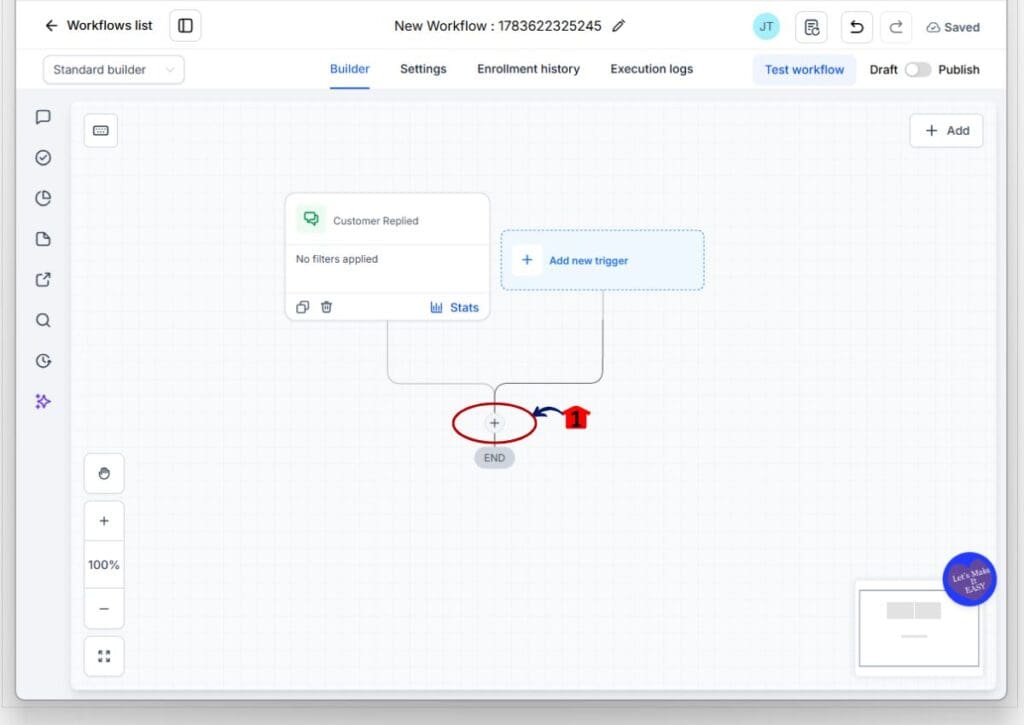This screenshot has width=1024, height=725.
Task: Toggle the Draft/Publish switch
Action: pos(918,70)
